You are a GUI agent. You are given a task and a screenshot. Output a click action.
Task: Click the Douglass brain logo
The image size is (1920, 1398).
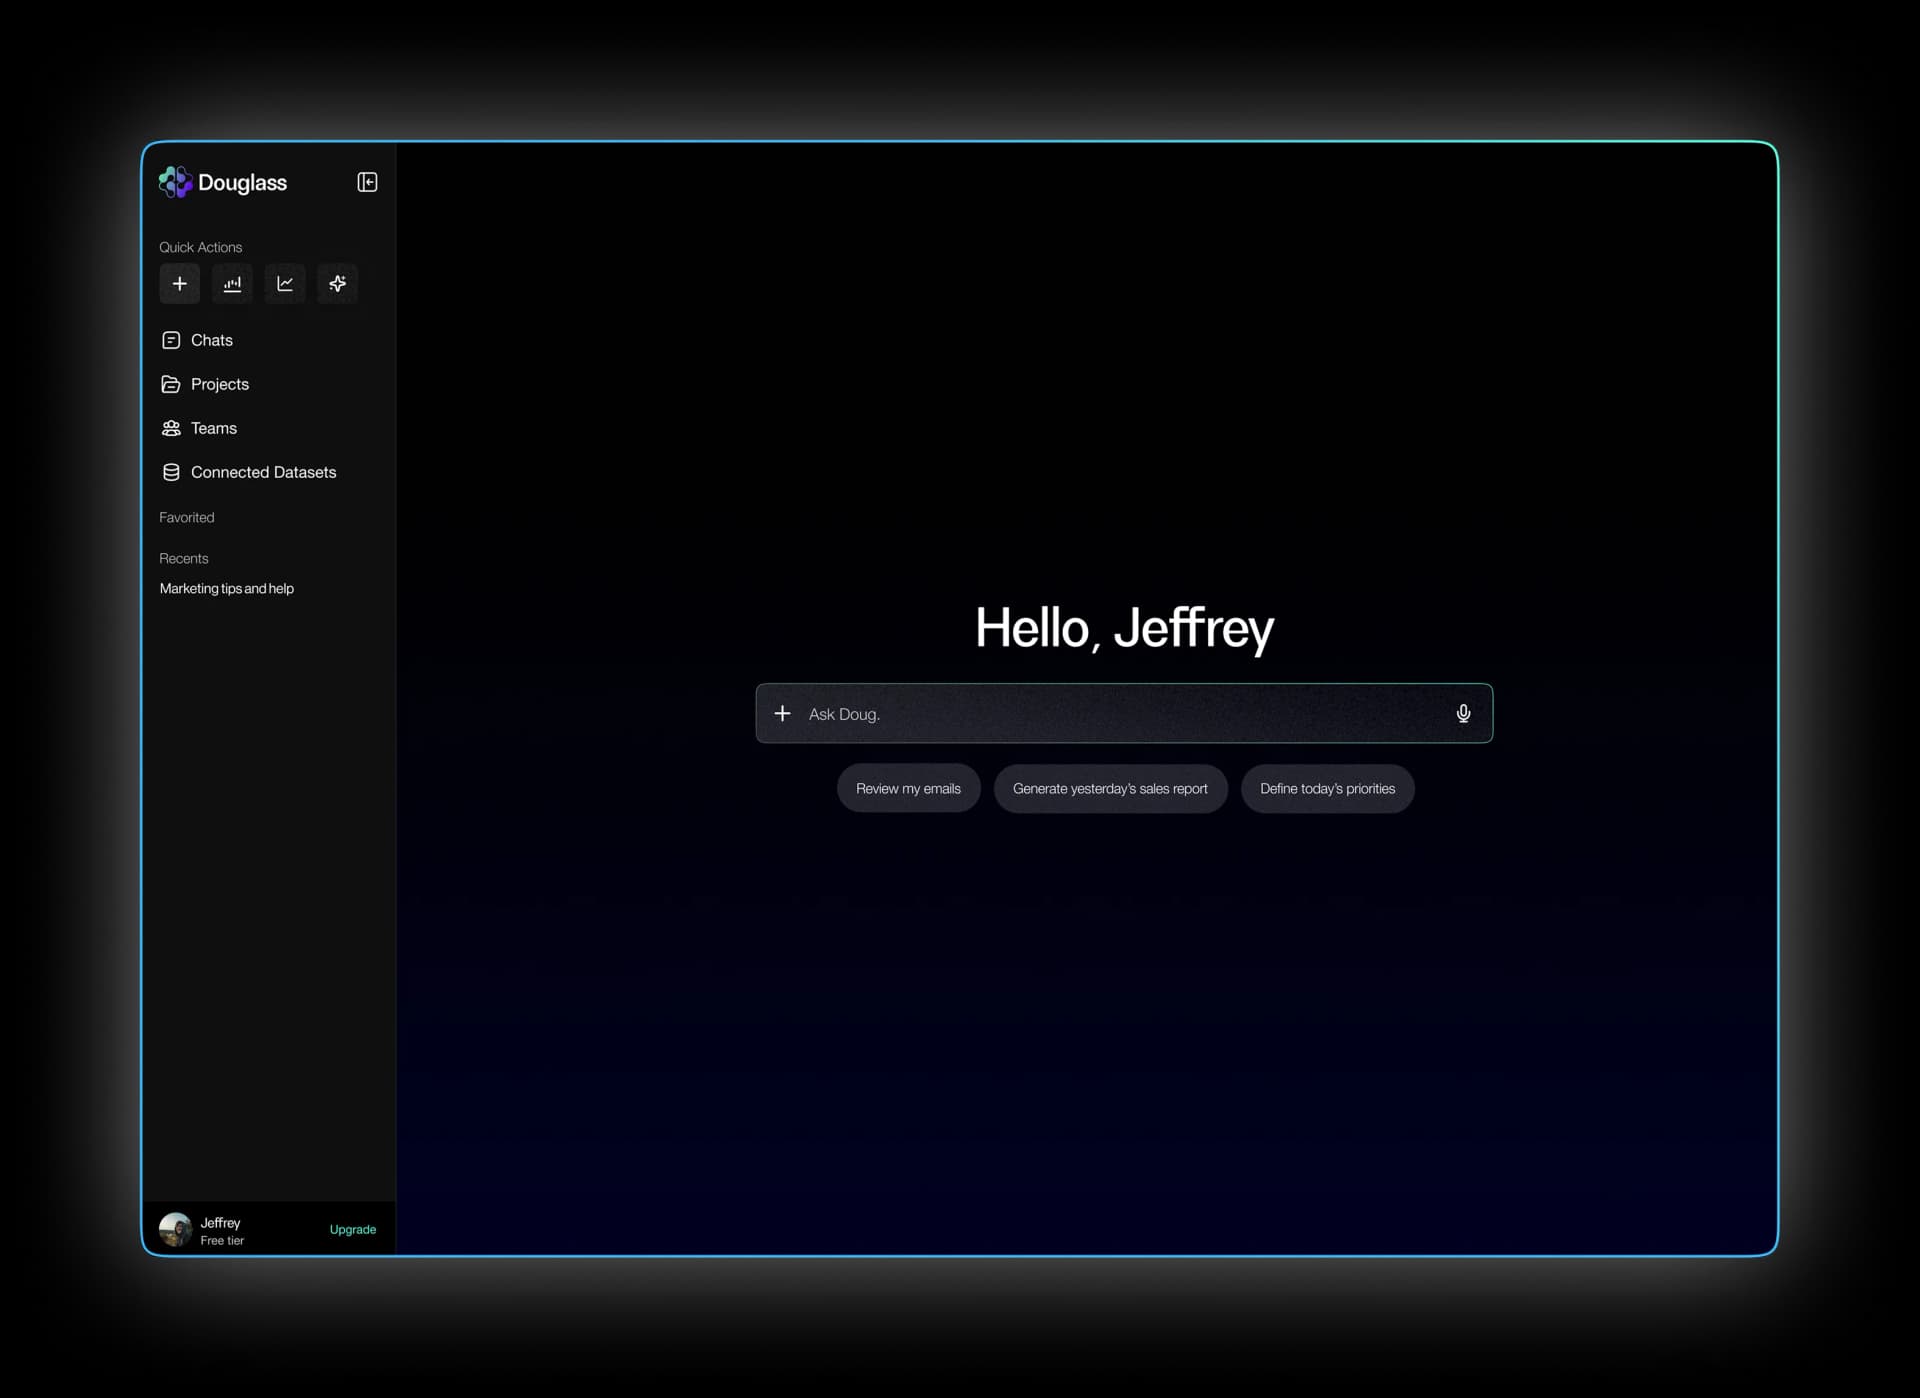pos(175,182)
